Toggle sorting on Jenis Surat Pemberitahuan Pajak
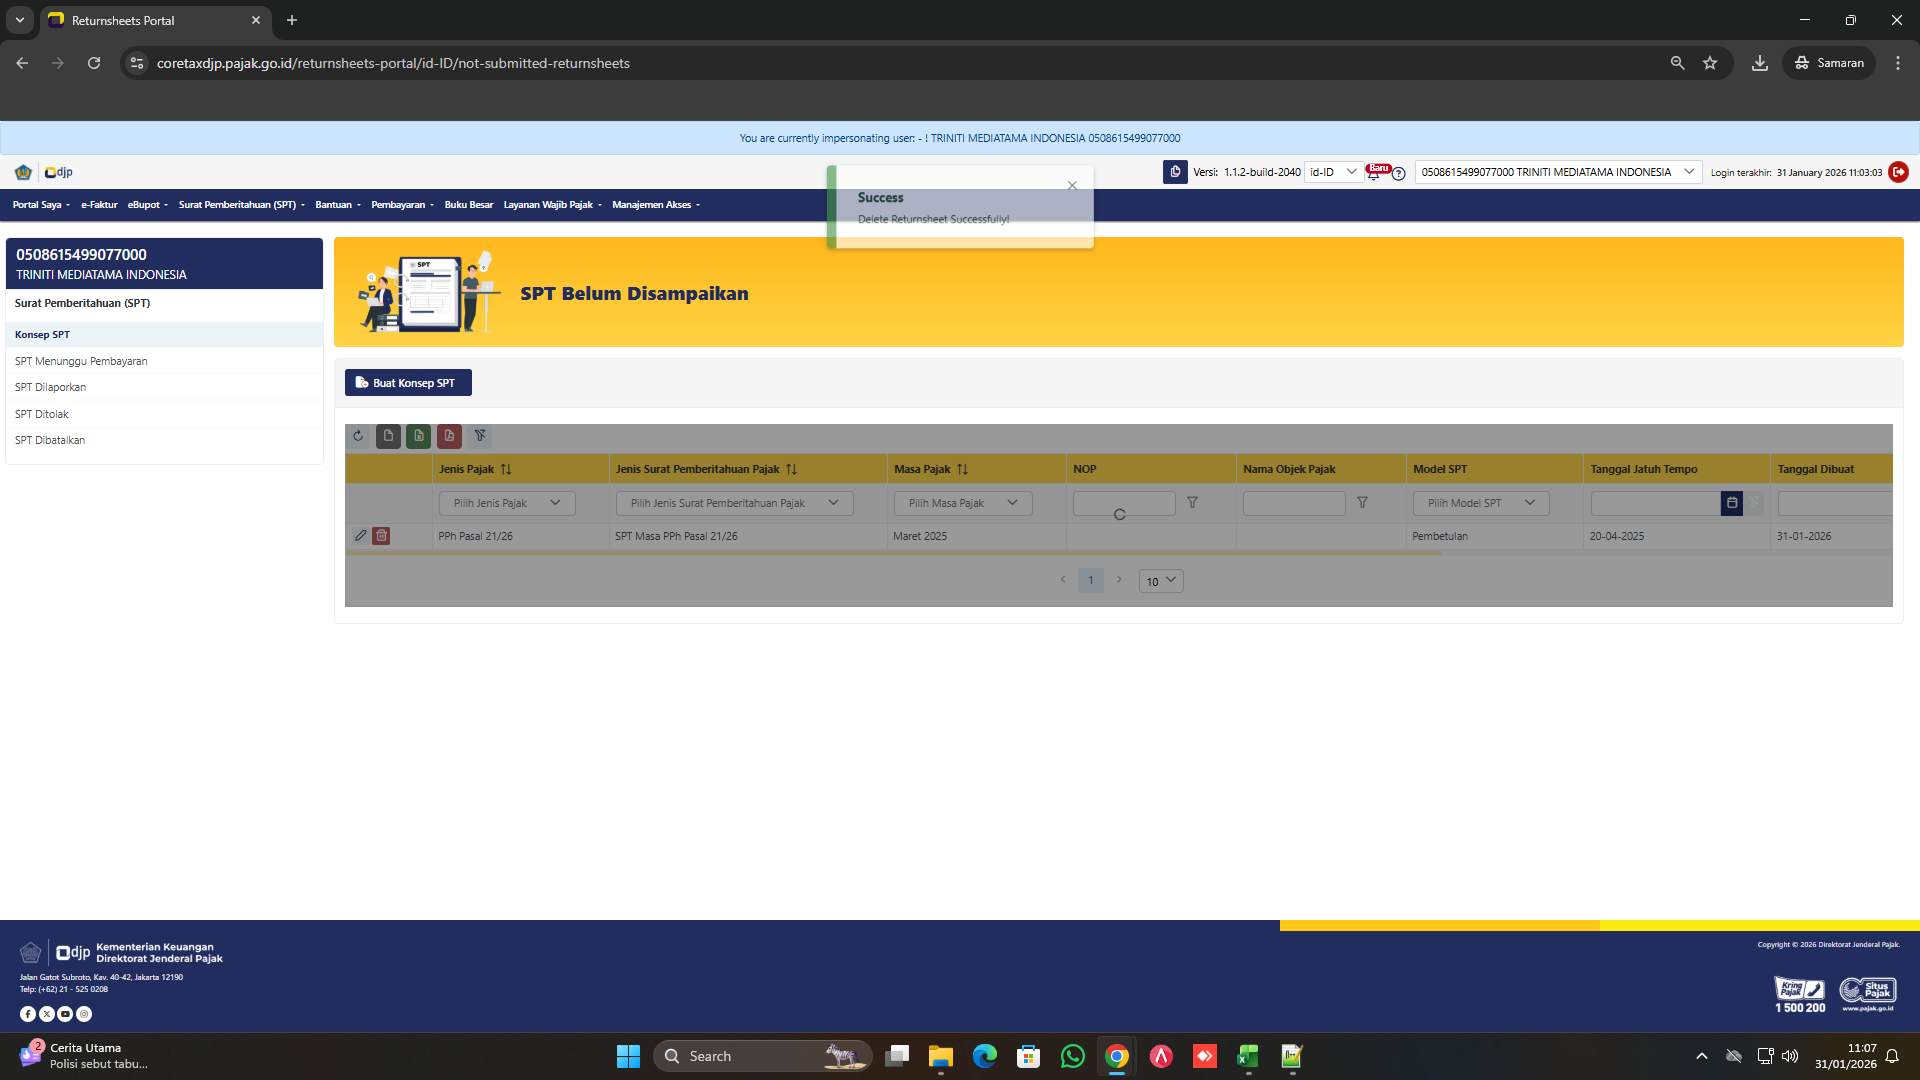 coord(790,468)
